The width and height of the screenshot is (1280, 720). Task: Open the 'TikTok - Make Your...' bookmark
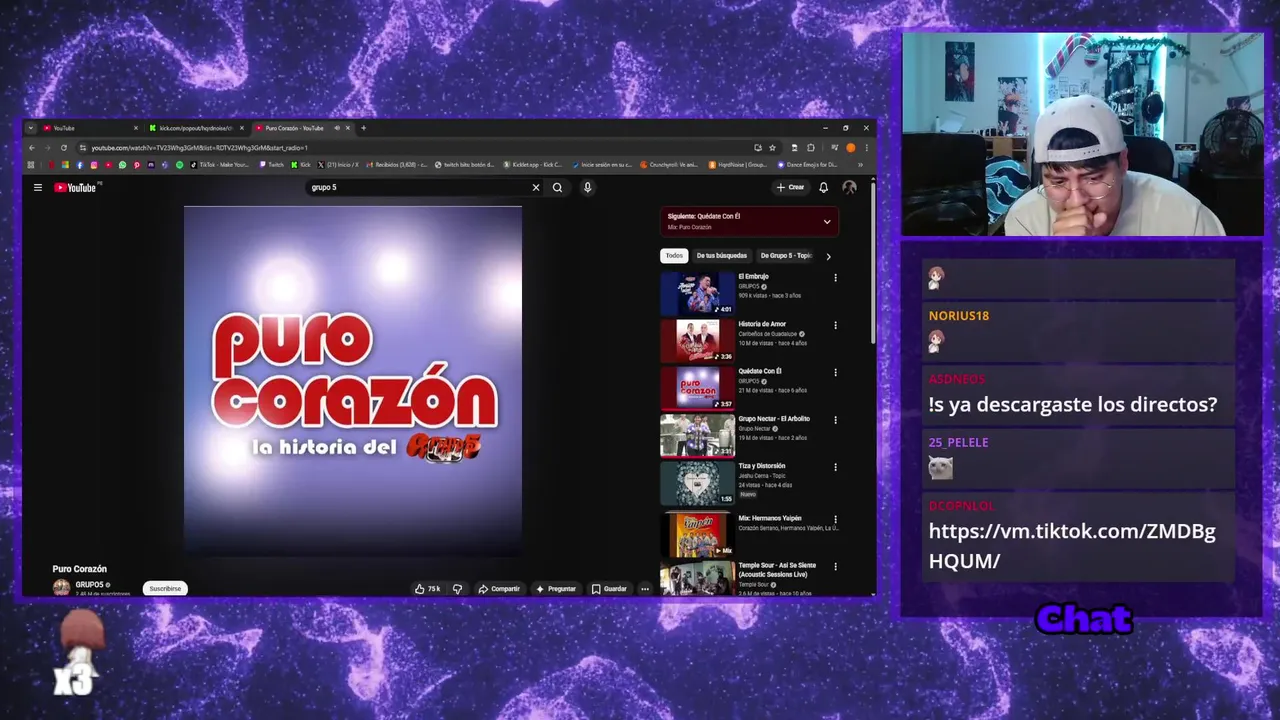coord(219,165)
